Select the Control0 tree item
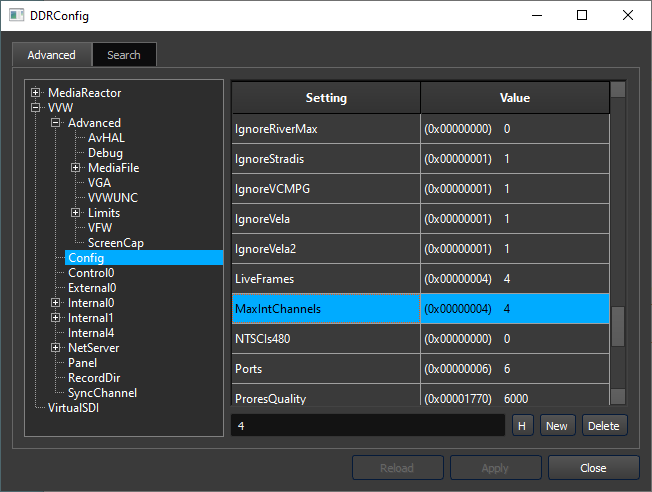Image resolution: width=652 pixels, height=492 pixels. click(91, 273)
